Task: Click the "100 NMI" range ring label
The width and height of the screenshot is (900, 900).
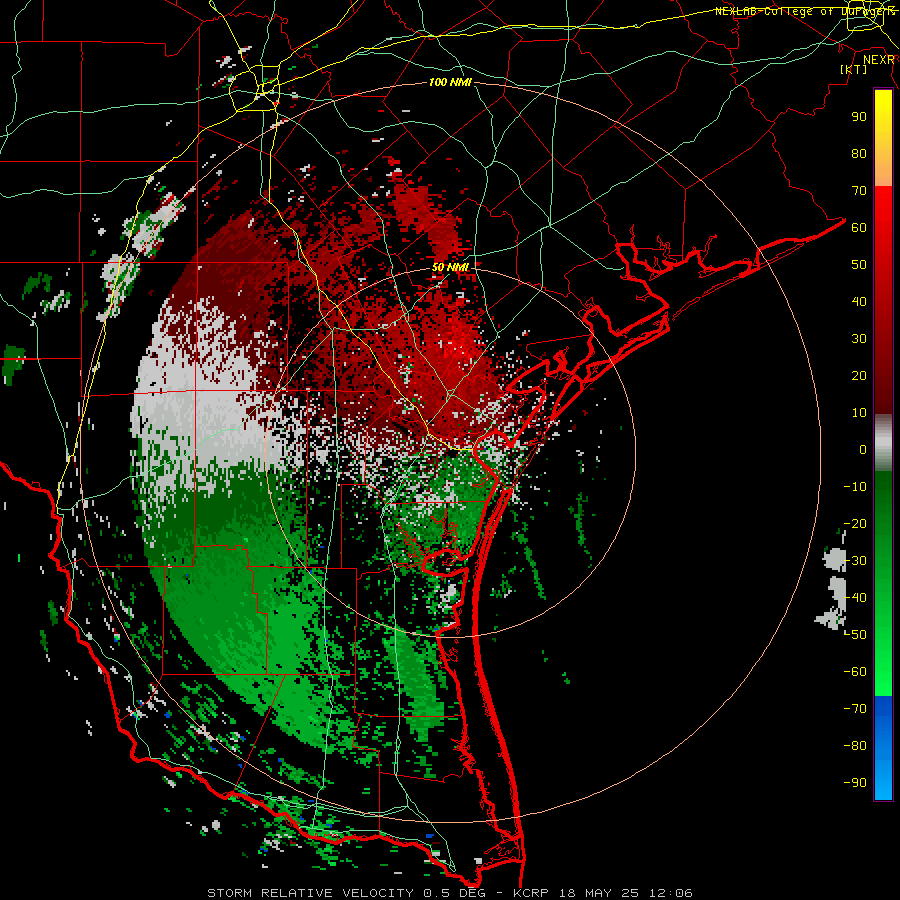Action: 450,82
